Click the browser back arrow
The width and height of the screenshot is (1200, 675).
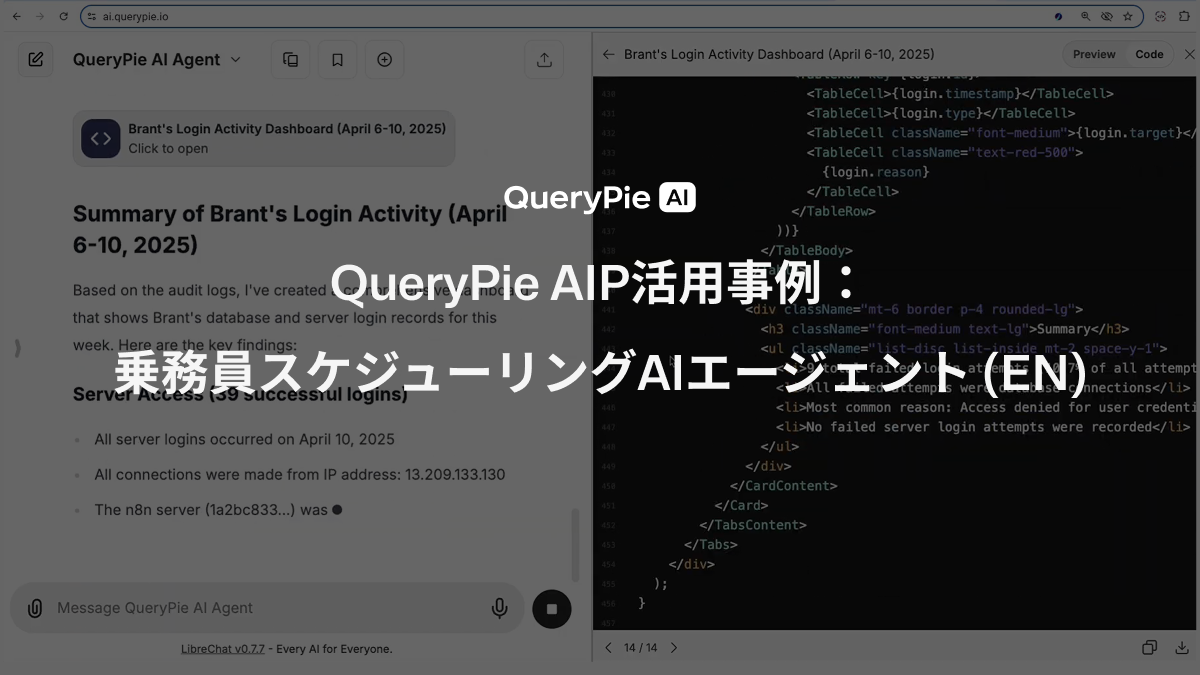tap(16, 16)
